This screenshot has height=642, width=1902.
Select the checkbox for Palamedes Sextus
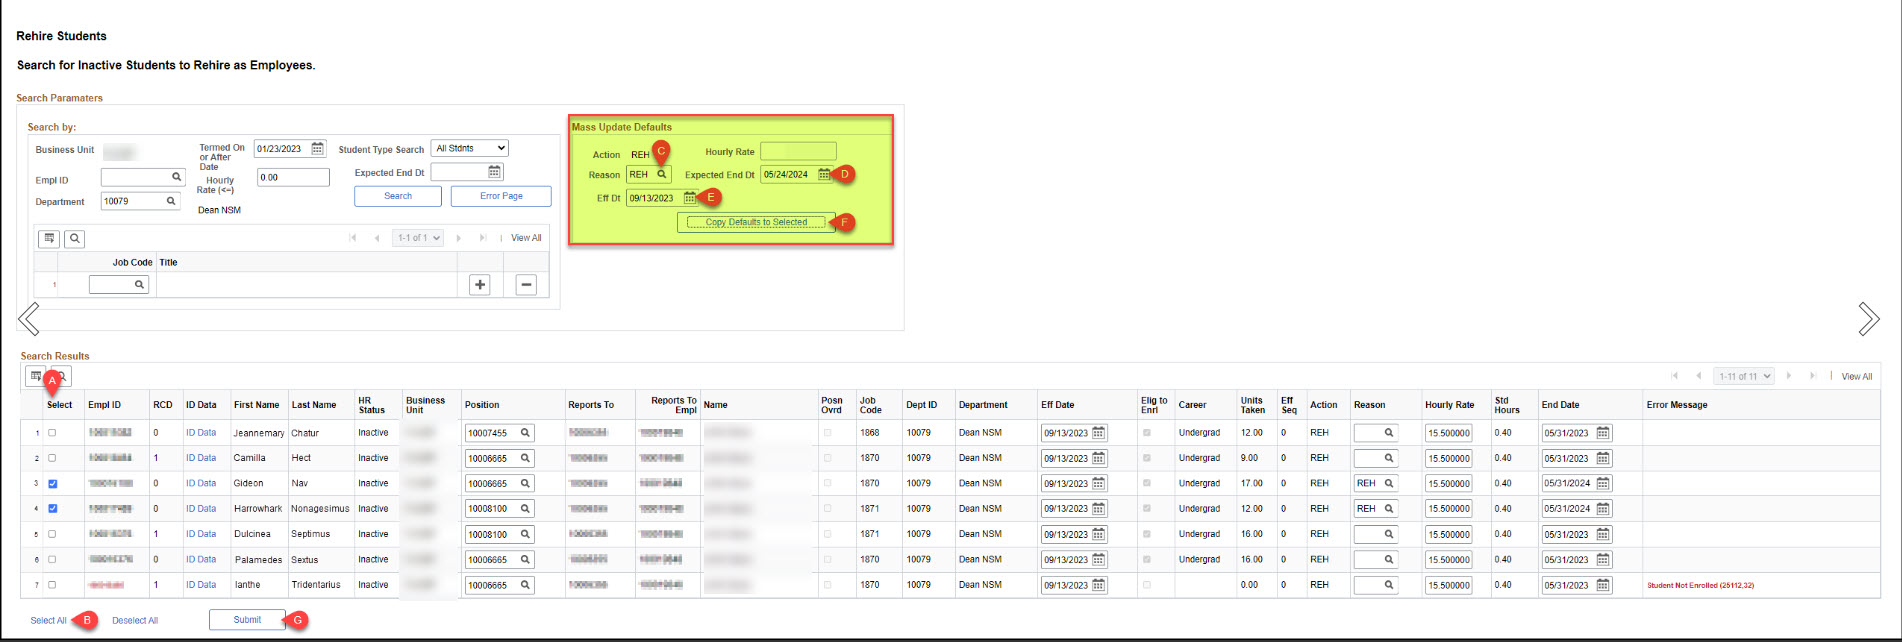pos(52,560)
